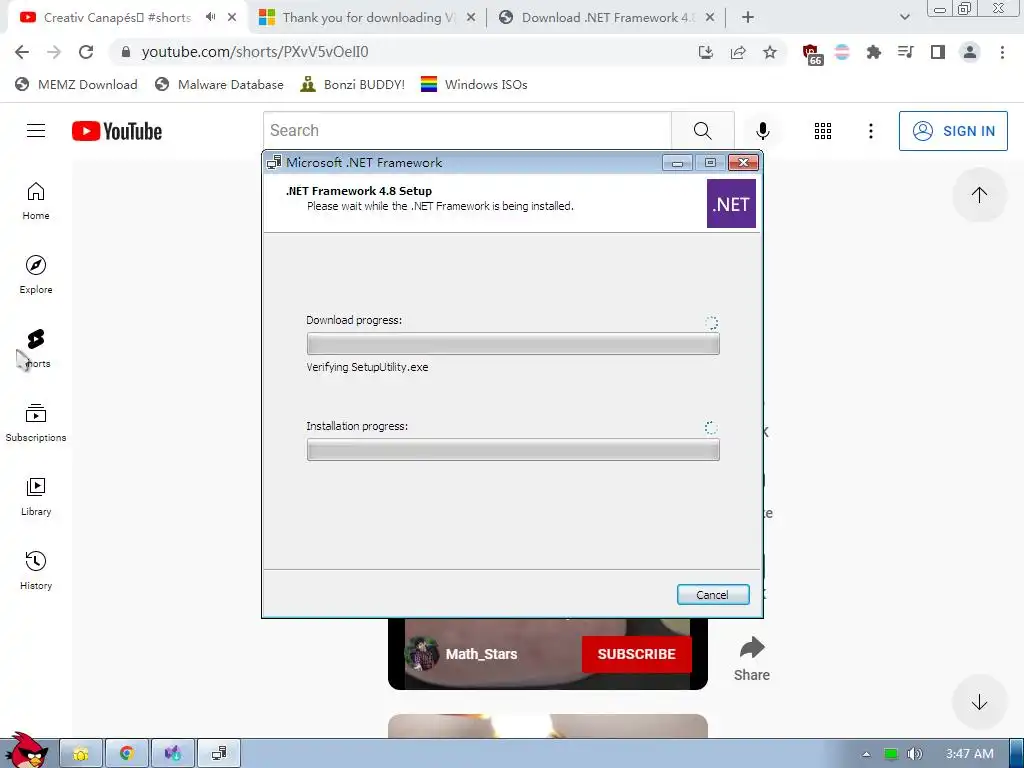This screenshot has height=768, width=1024.
Task: Click the Download progress bar
Action: coord(513,344)
